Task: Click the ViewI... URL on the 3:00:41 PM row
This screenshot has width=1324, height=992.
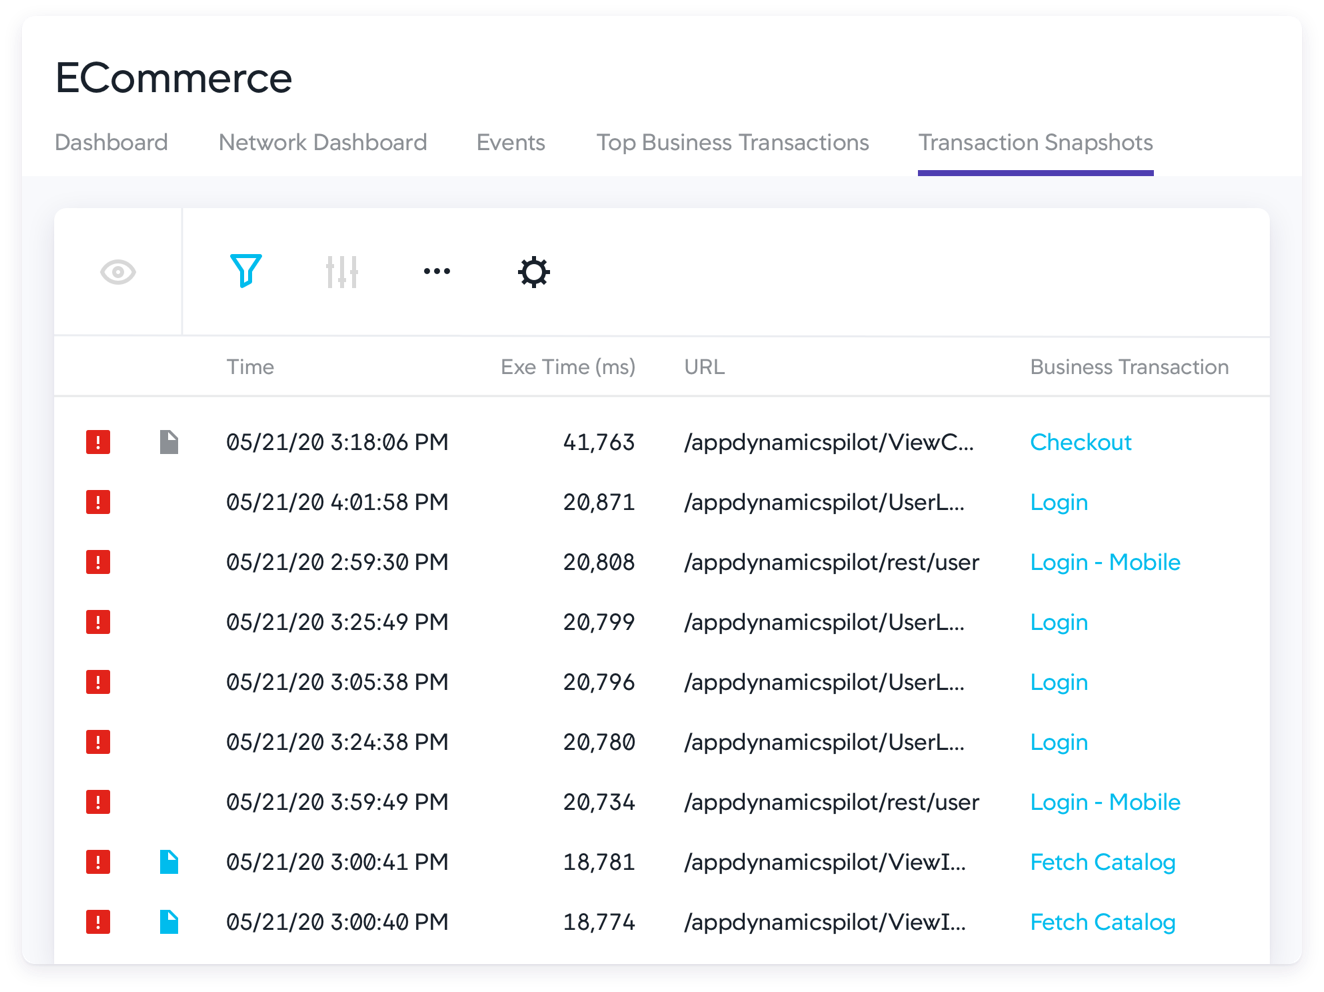Action: pos(825,862)
